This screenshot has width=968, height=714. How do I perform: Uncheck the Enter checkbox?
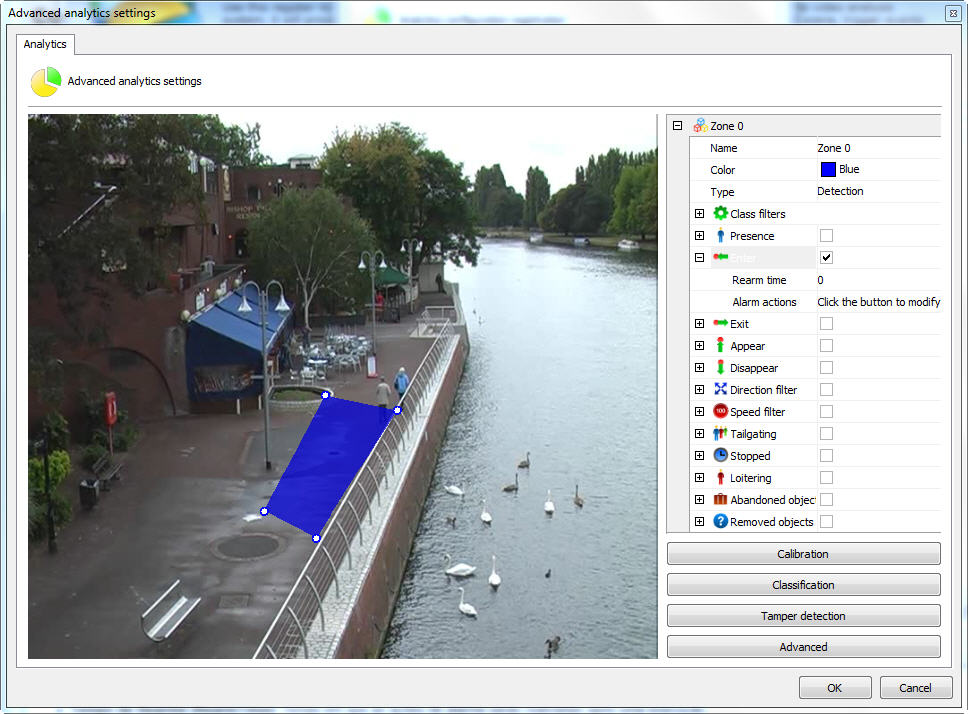[x=826, y=257]
